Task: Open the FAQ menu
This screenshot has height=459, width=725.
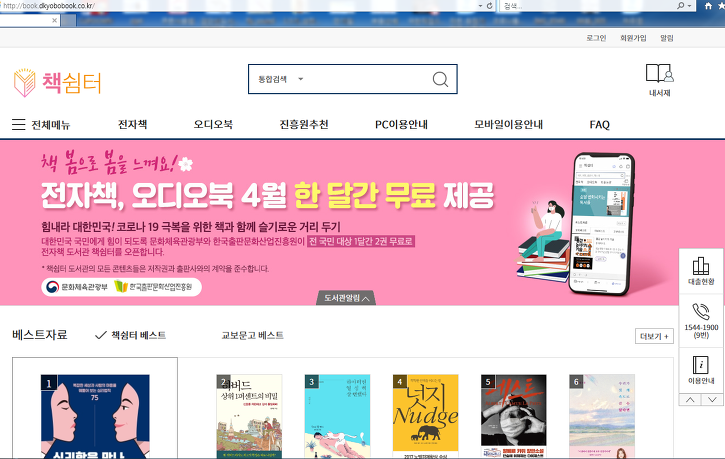Action: pyautogui.click(x=600, y=124)
